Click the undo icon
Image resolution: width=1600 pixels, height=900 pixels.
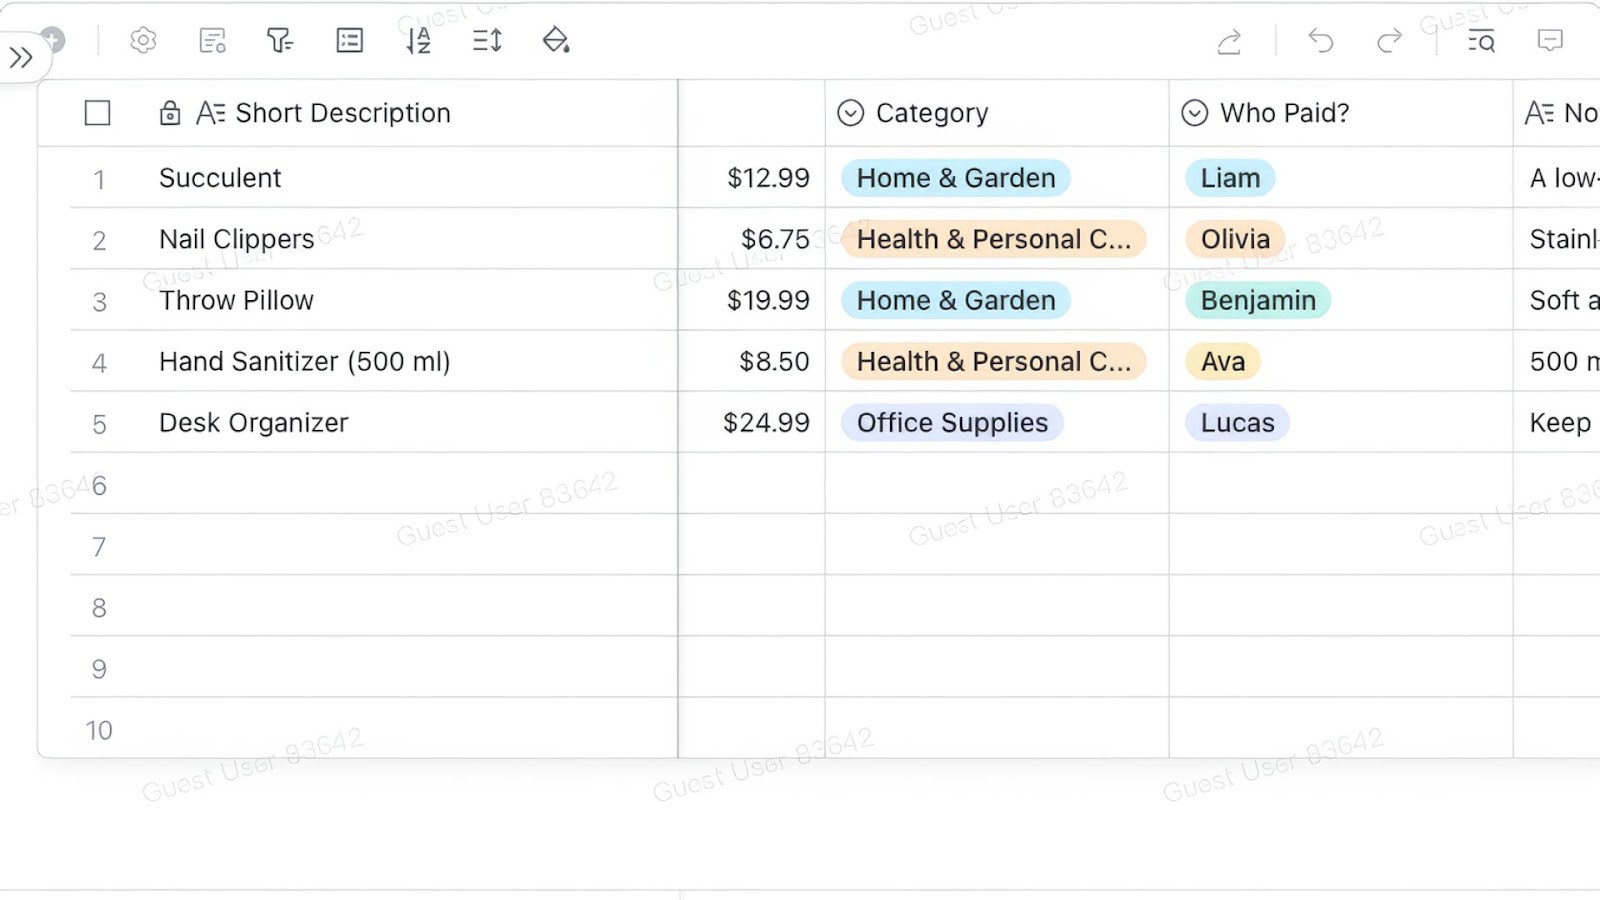[1320, 41]
